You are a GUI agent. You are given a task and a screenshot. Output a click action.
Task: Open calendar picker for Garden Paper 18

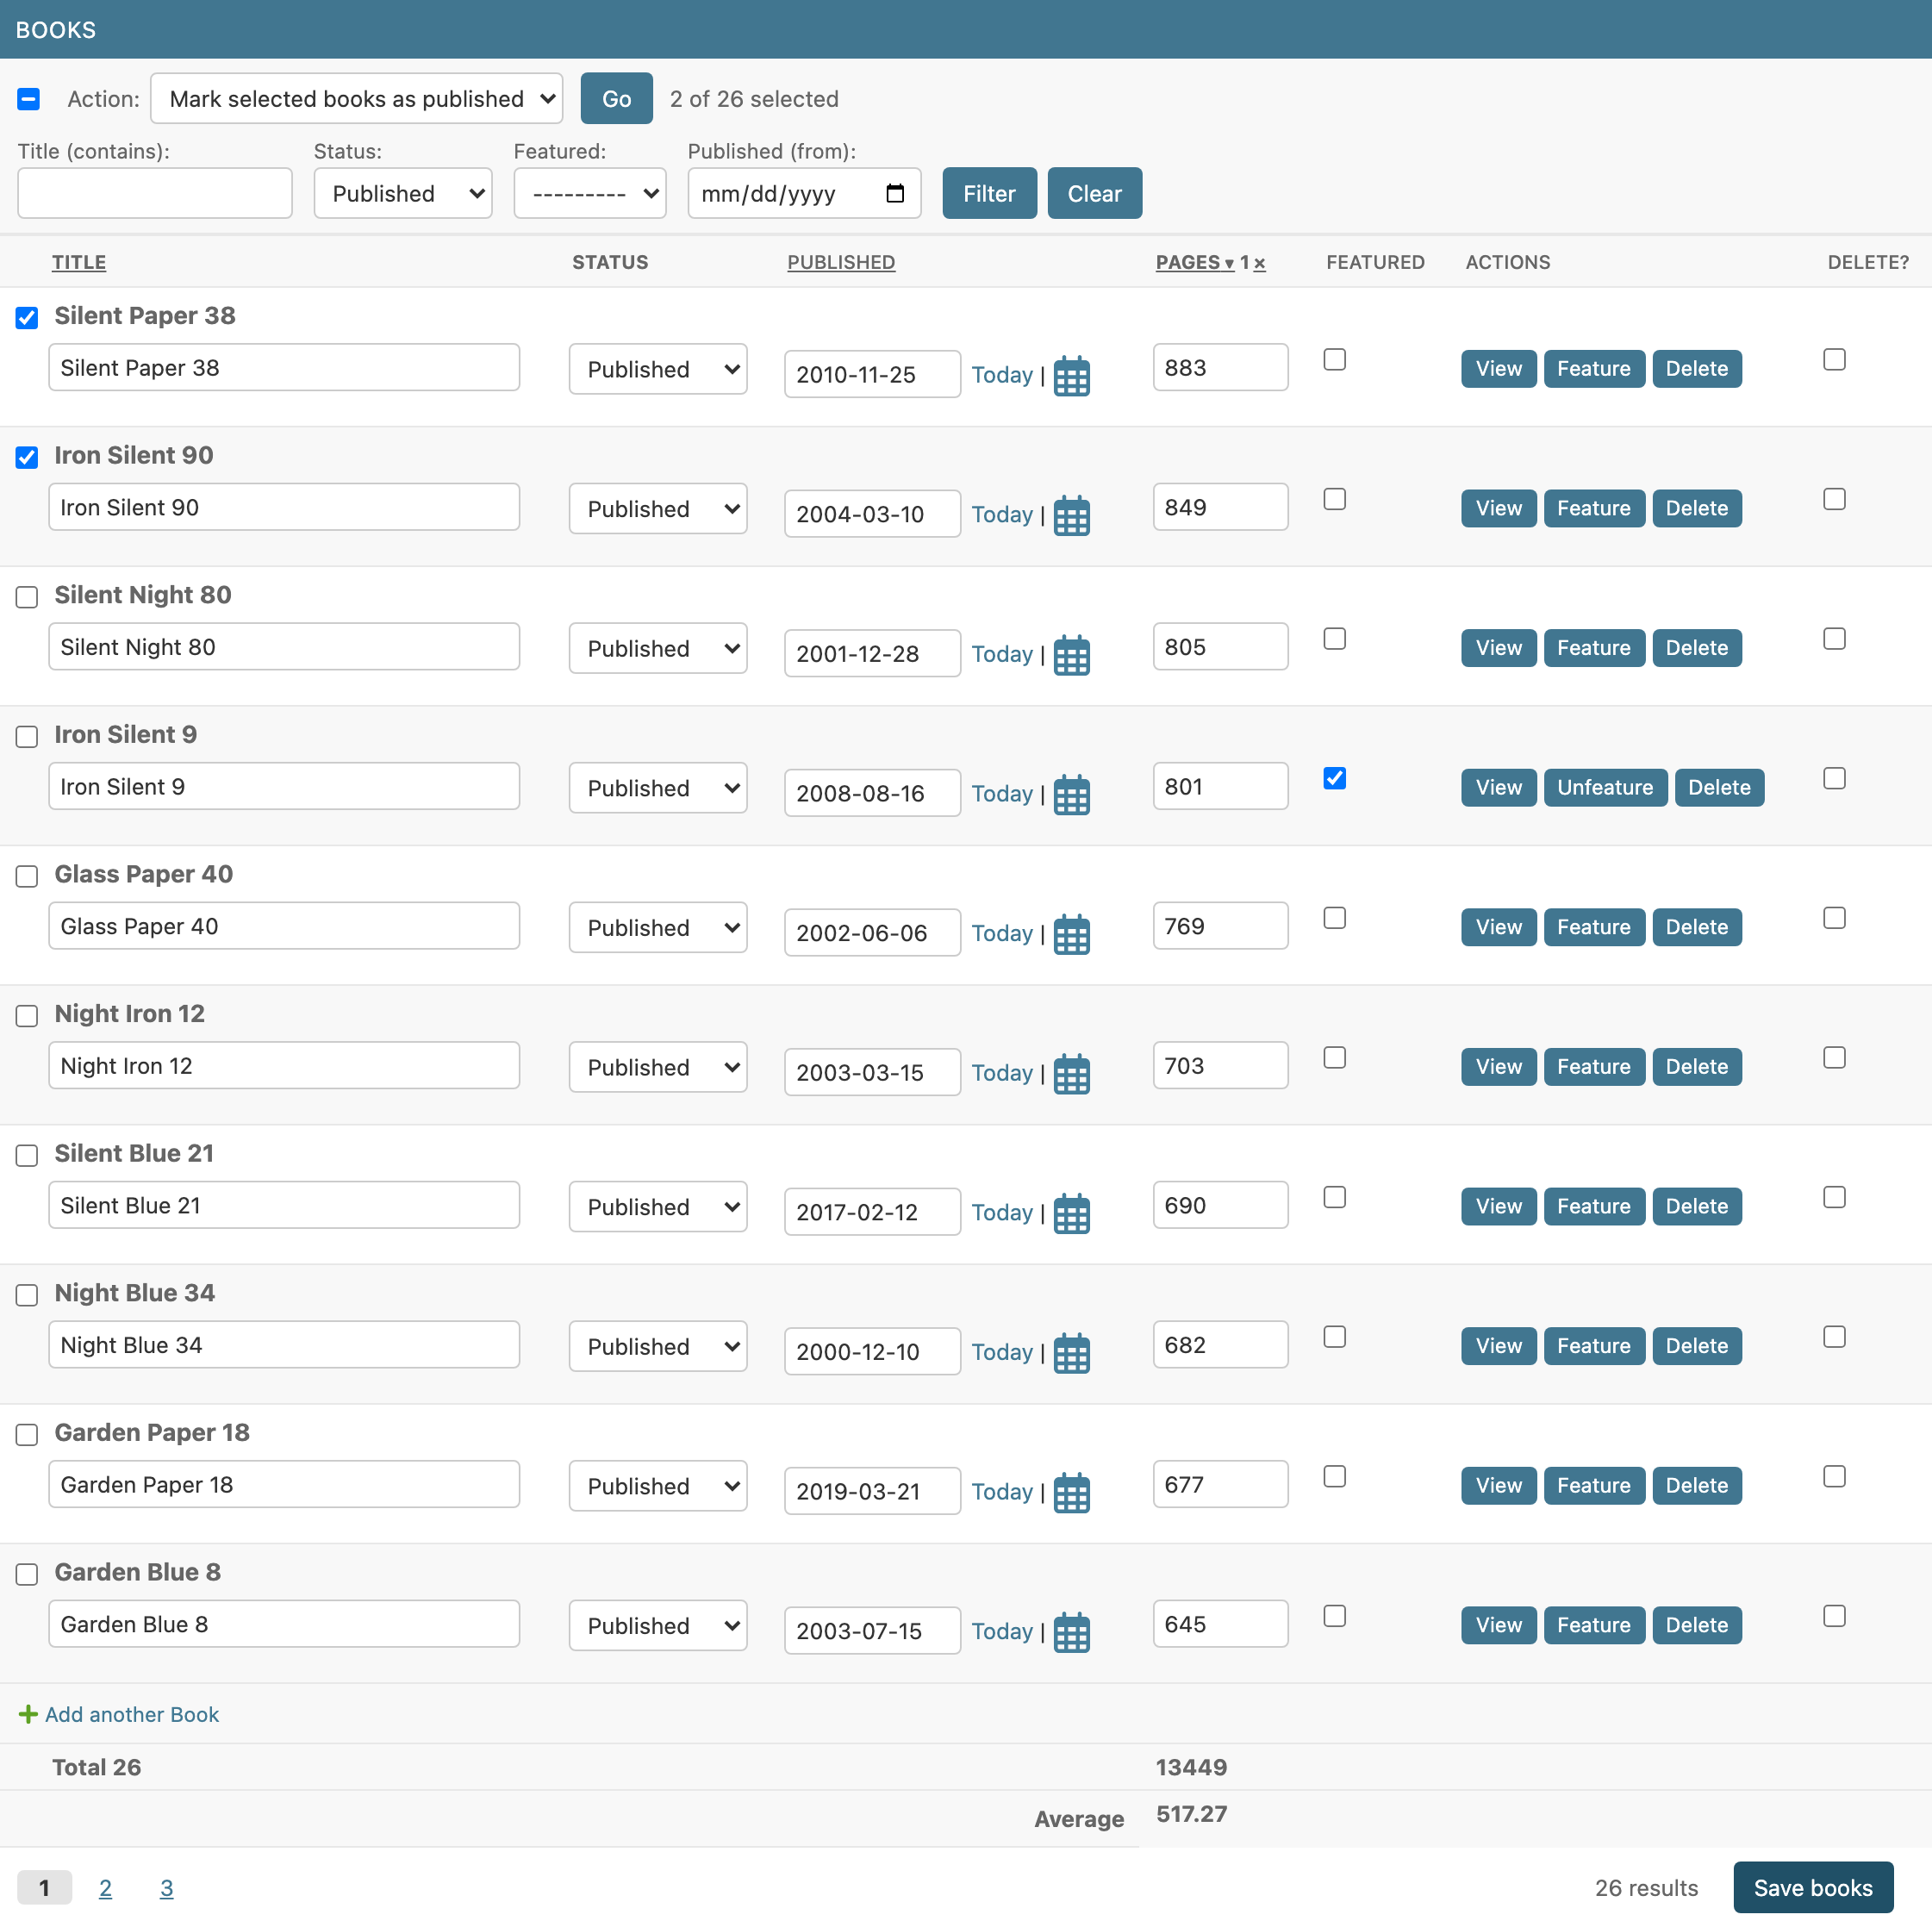(x=1071, y=1493)
